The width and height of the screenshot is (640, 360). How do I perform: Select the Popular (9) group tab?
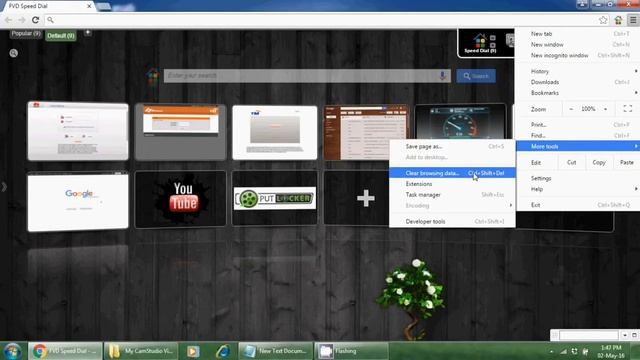[26, 33]
